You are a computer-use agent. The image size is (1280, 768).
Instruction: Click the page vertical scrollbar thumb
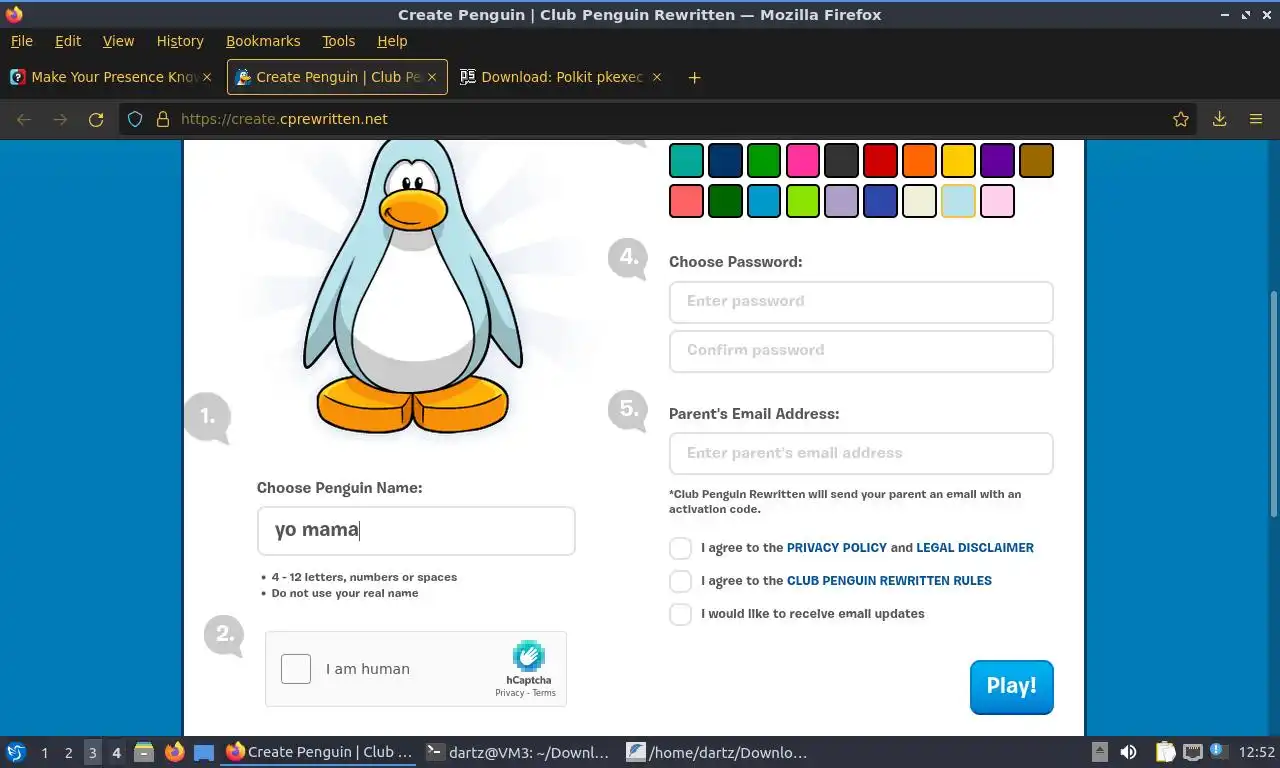1273,404
